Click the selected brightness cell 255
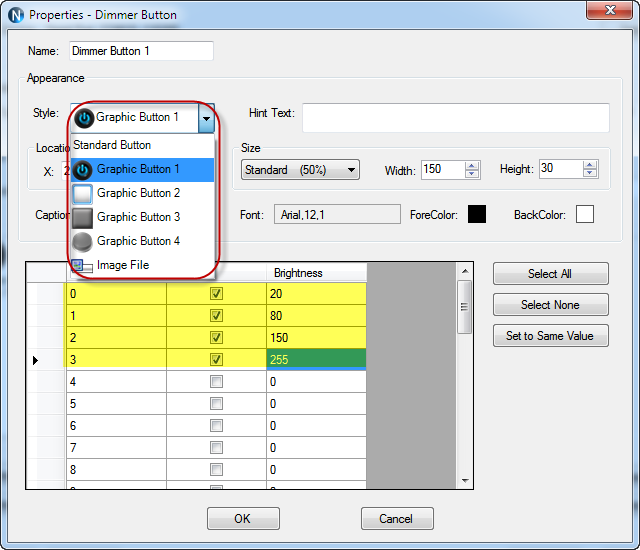This screenshot has width=640, height=550. click(x=316, y=359)
